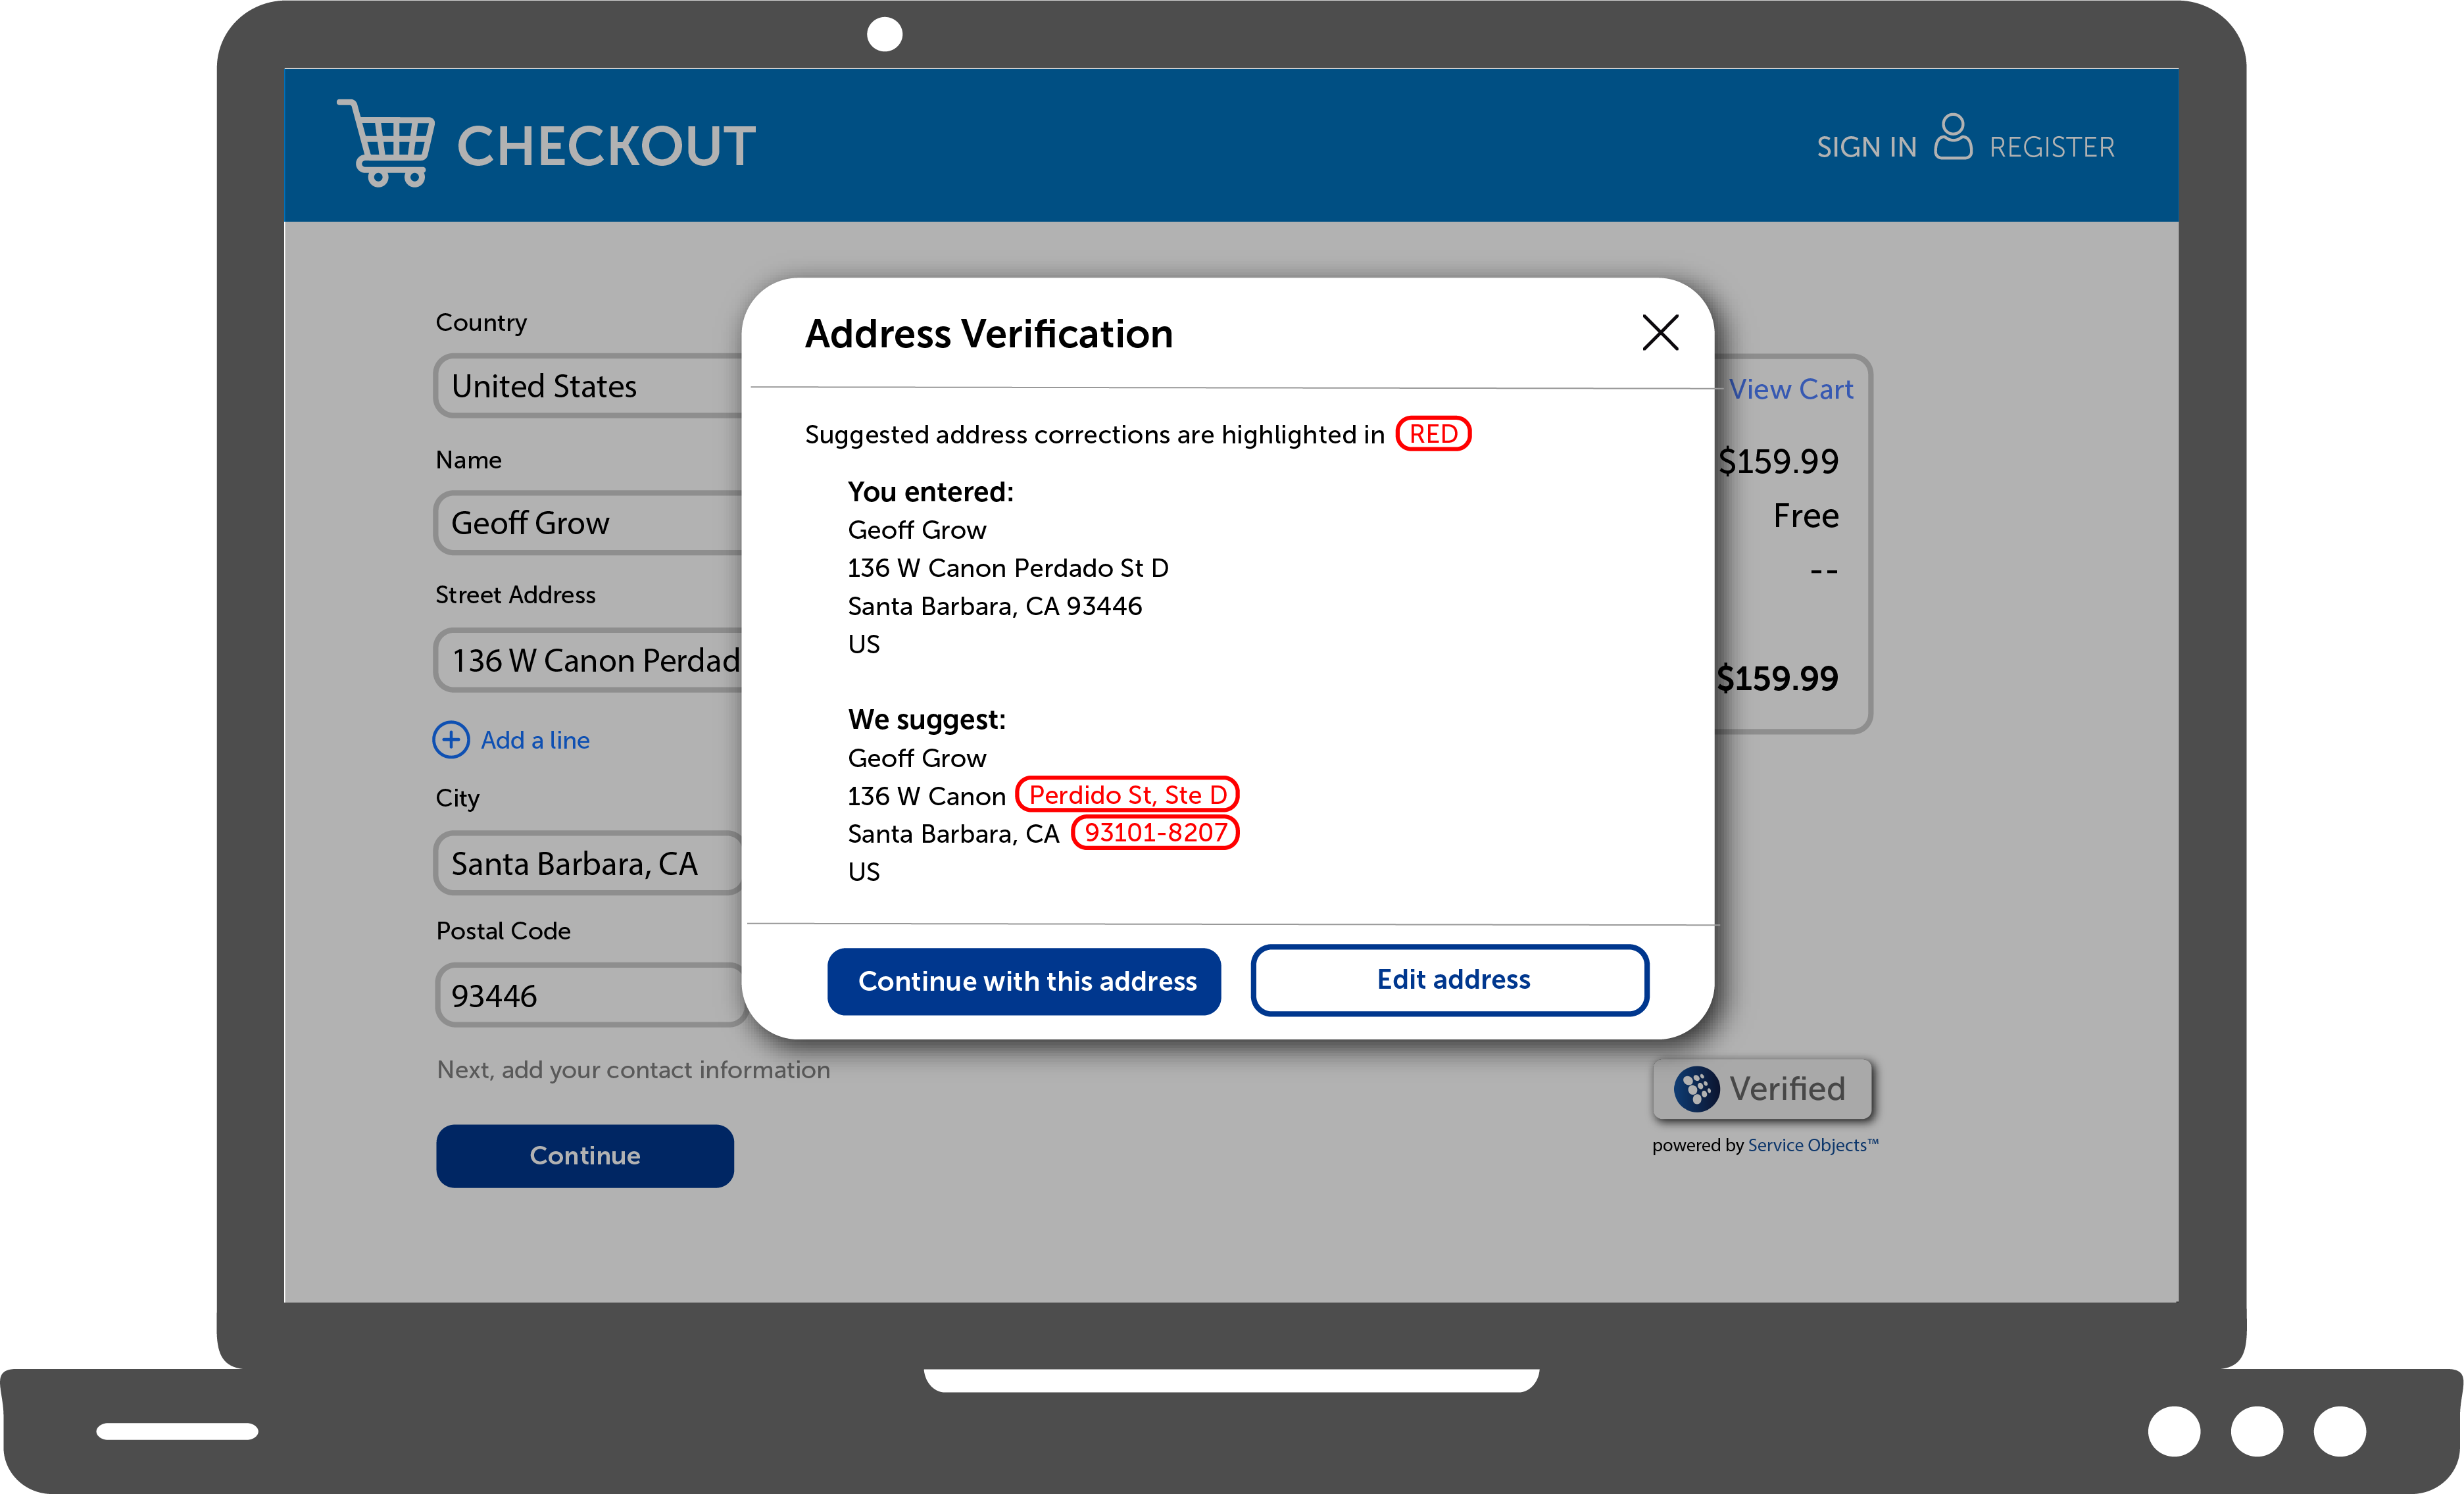
Task: Select suggested ZIP 93101-8207
Action: (x=1155, y=833)
